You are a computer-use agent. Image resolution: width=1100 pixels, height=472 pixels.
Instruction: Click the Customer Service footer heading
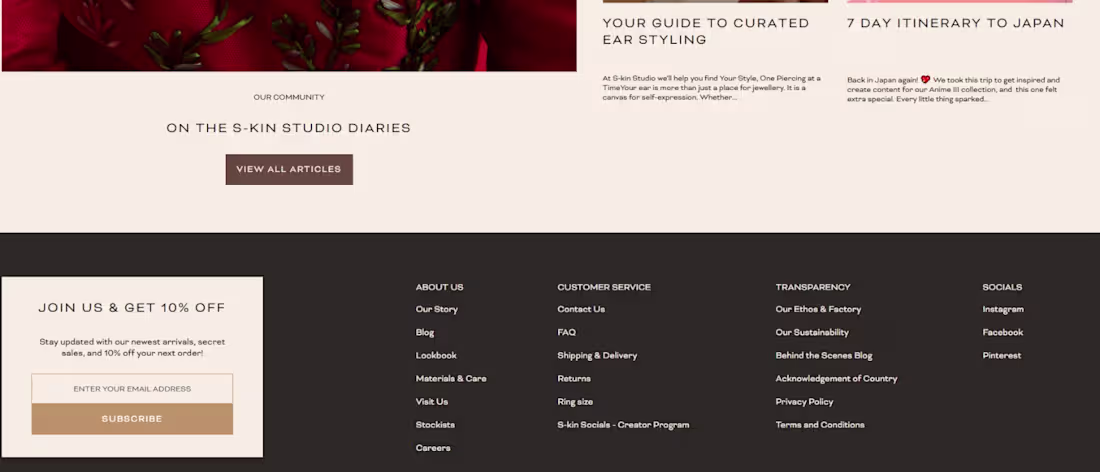[x=603, y=288]
